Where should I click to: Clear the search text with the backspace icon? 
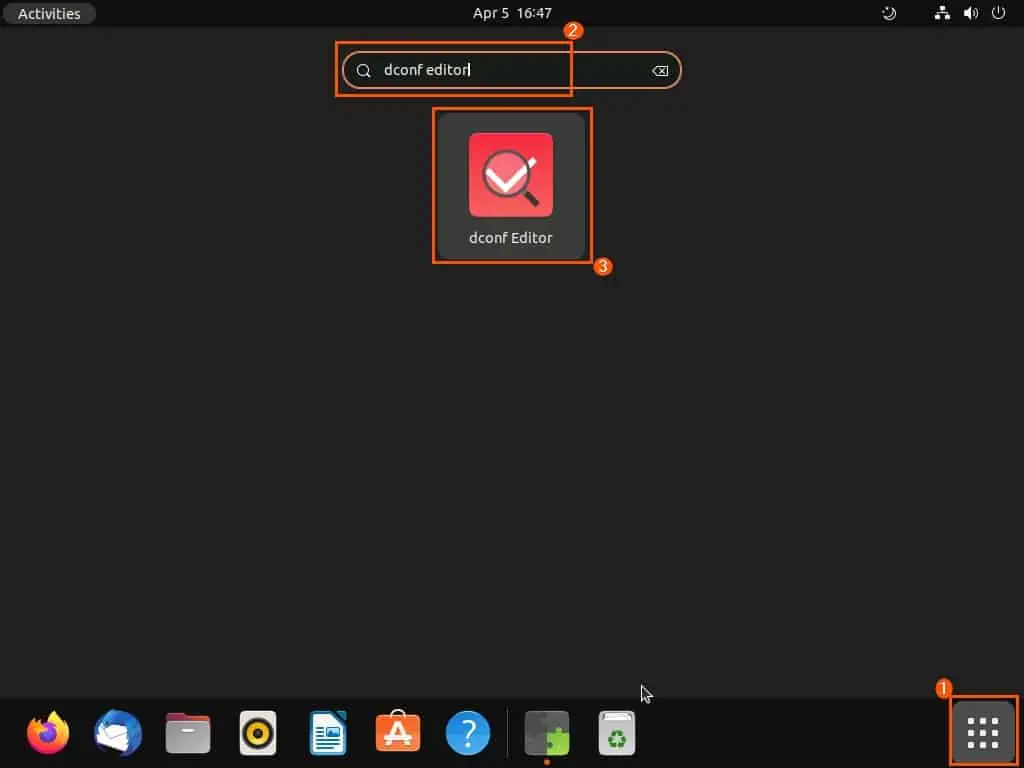(x=660, y=71)
